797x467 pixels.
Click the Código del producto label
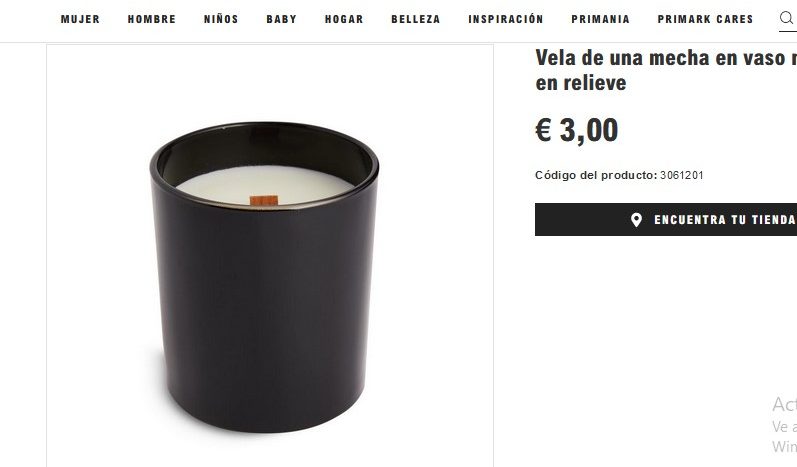pyautogui.click(x=596, y=175)
